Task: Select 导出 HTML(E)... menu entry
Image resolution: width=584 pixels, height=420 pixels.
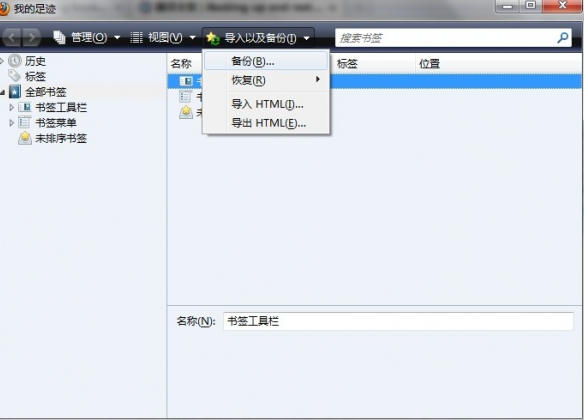Action: click(x=266, y=123)
